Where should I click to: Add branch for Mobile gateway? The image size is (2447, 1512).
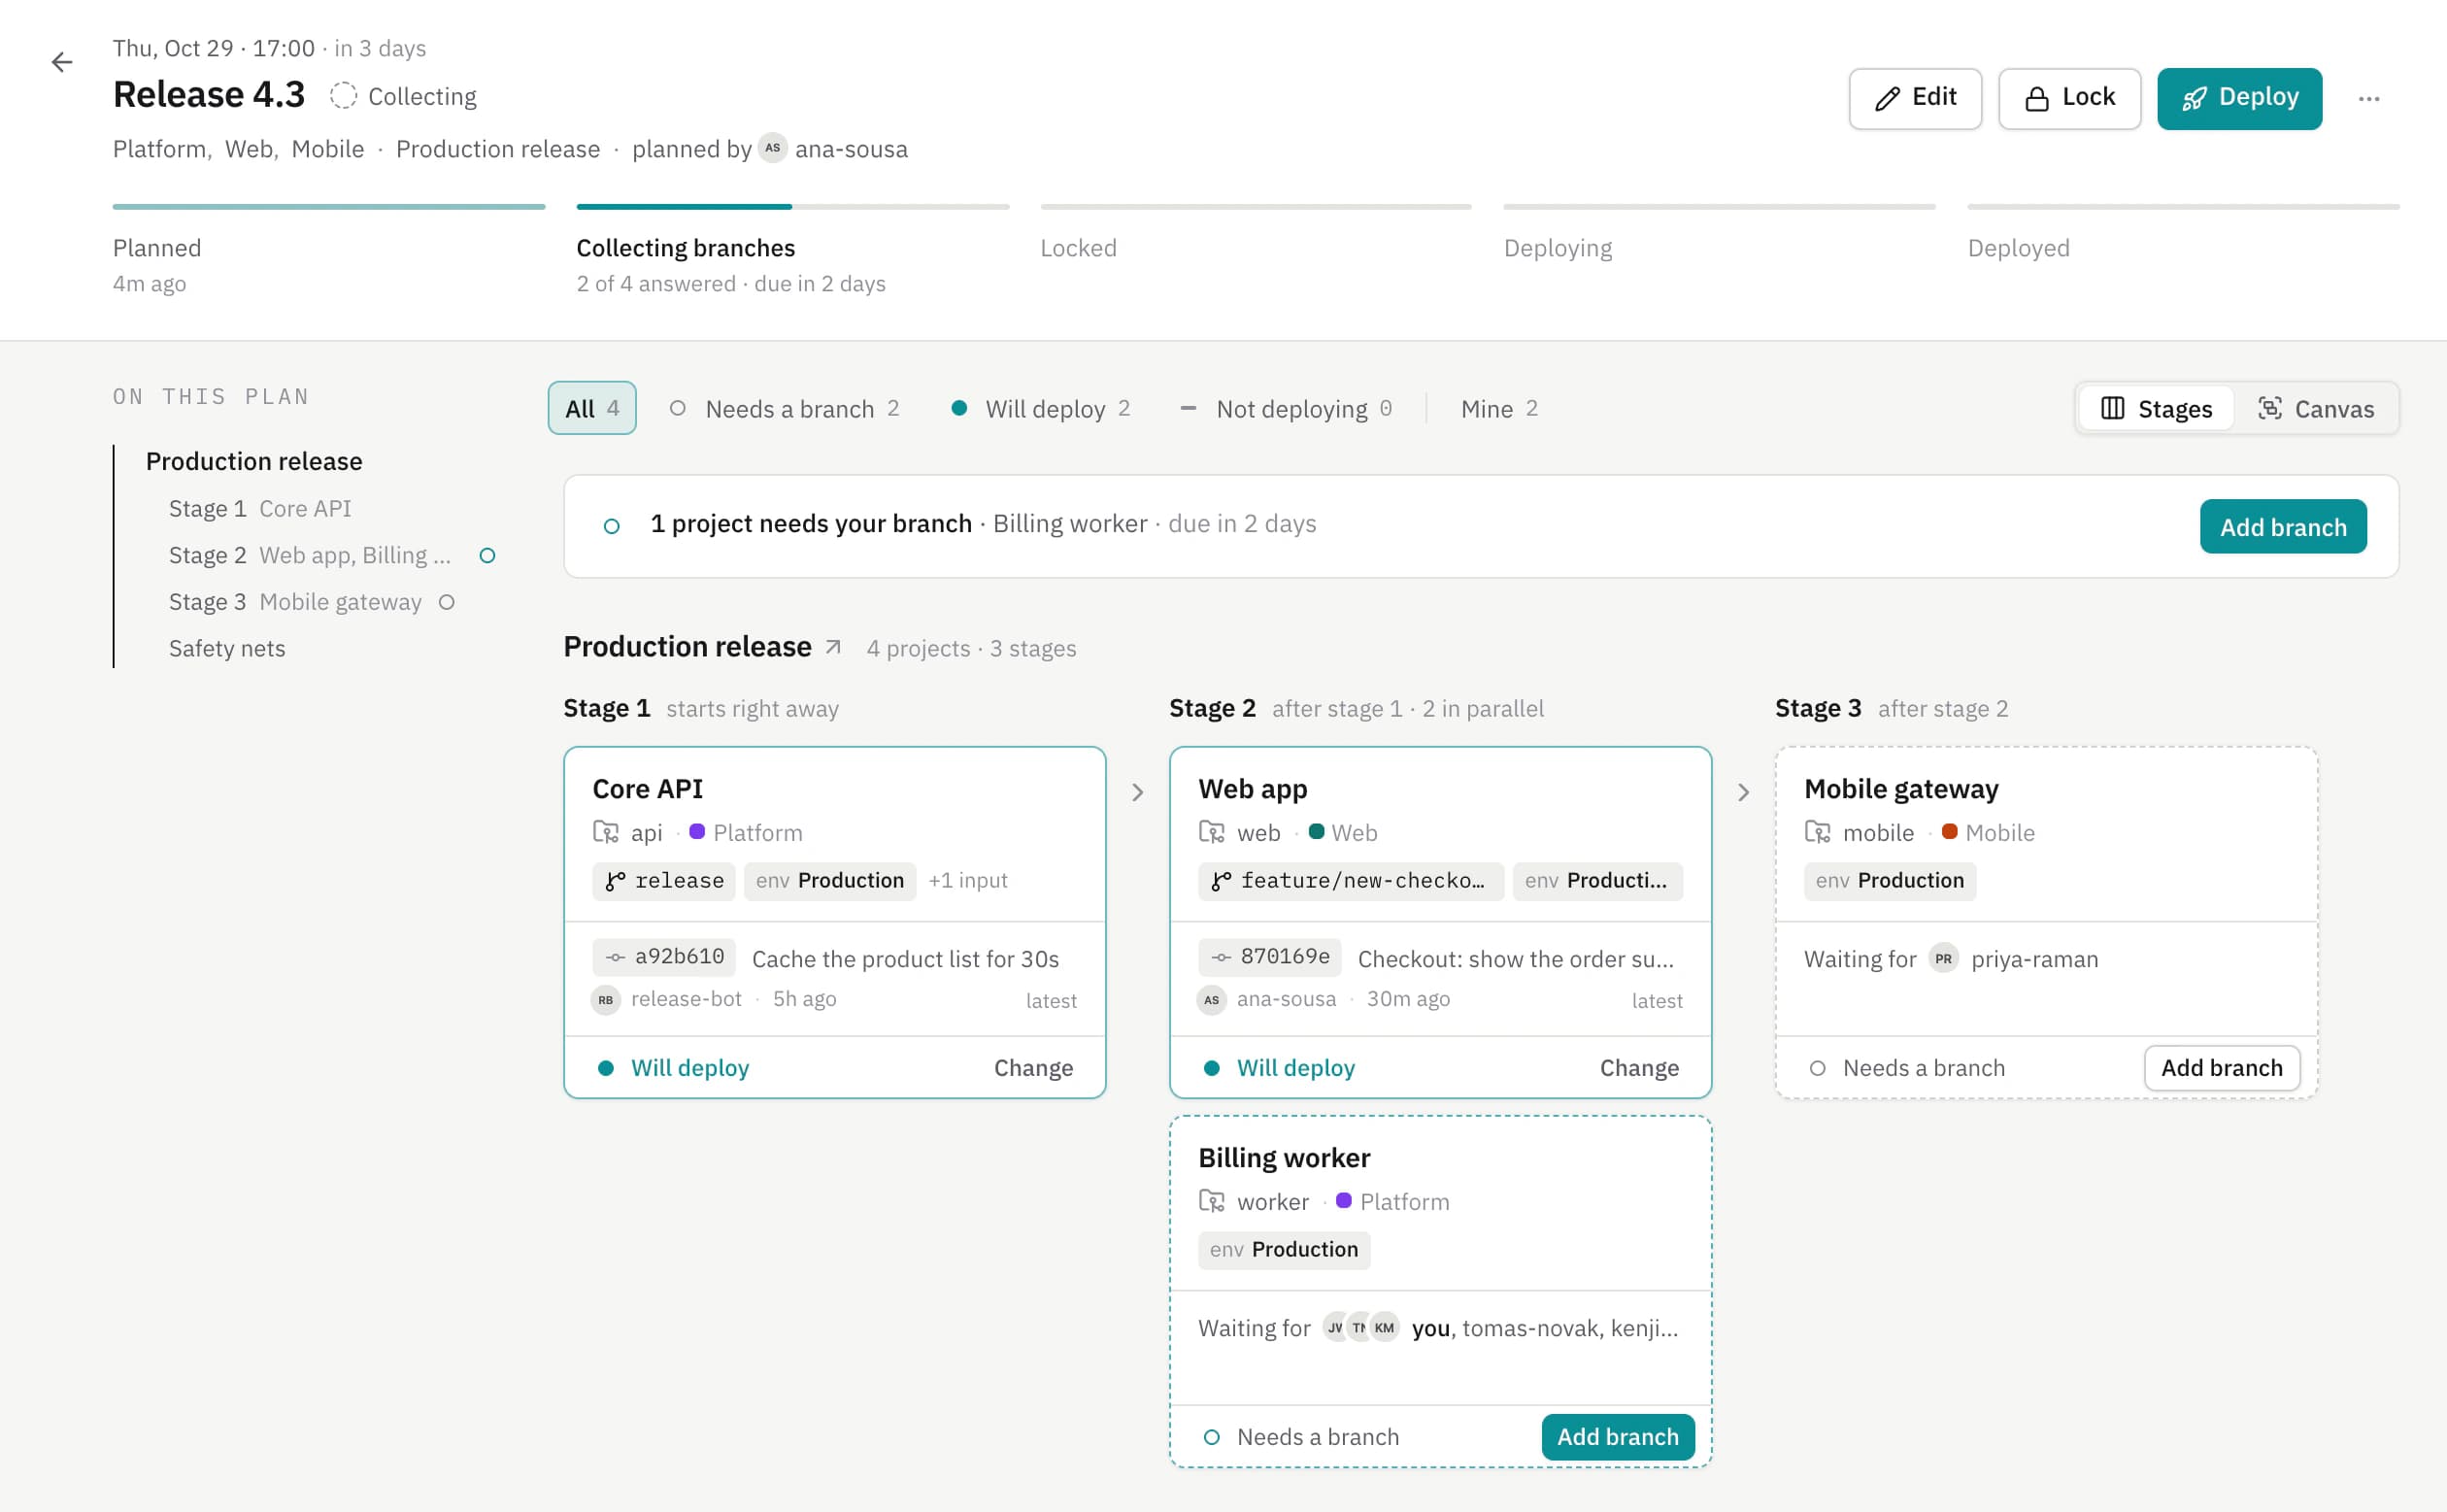point(2222,1067)
